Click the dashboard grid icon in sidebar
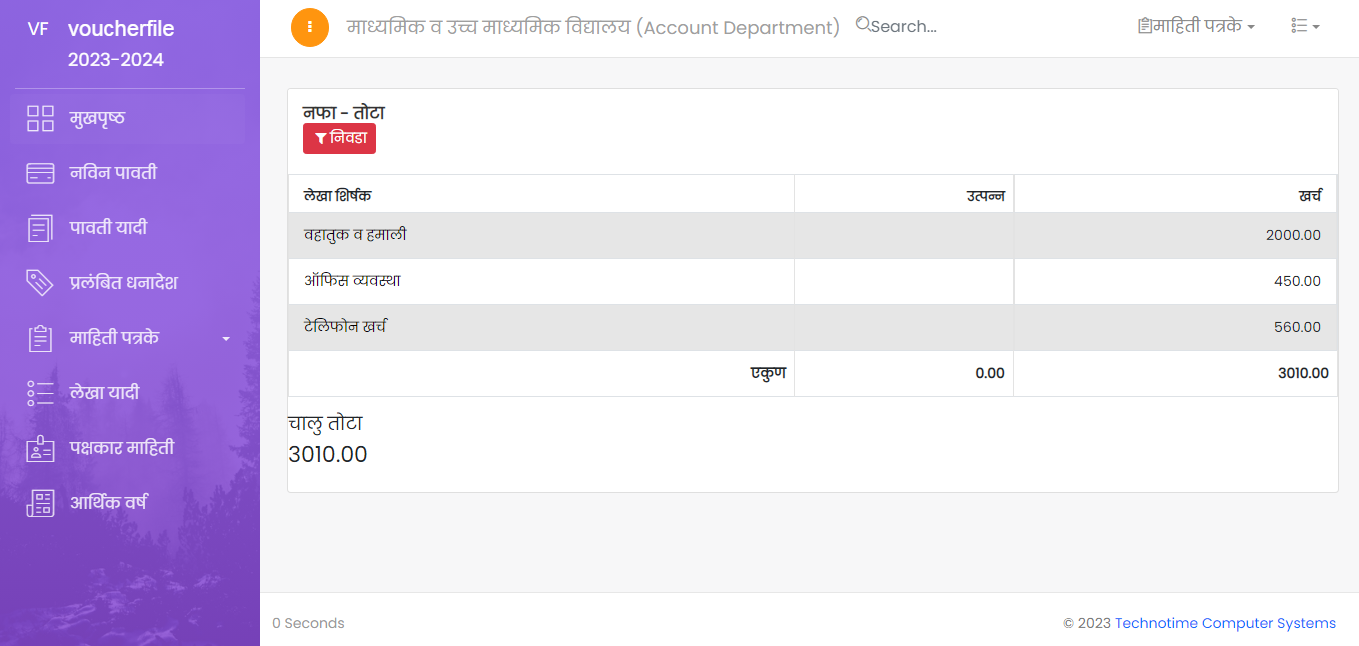This screenshot has width=1359, height=646. pos(40,118)
